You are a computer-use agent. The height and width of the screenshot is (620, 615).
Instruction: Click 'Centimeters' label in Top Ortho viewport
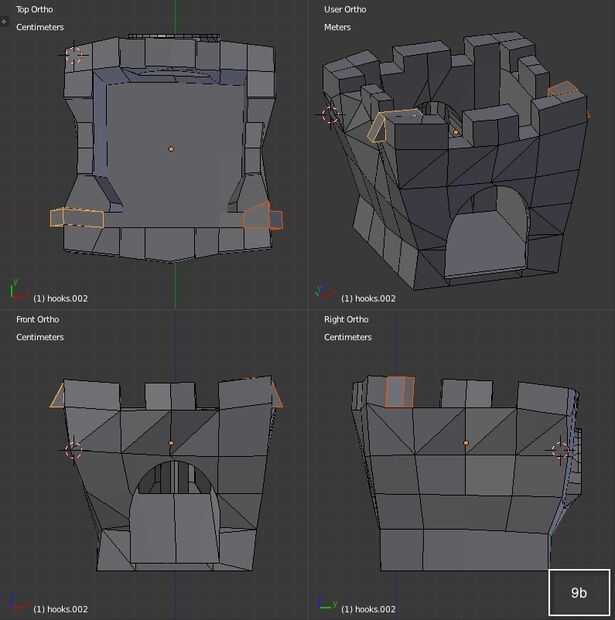coord(40,27)
